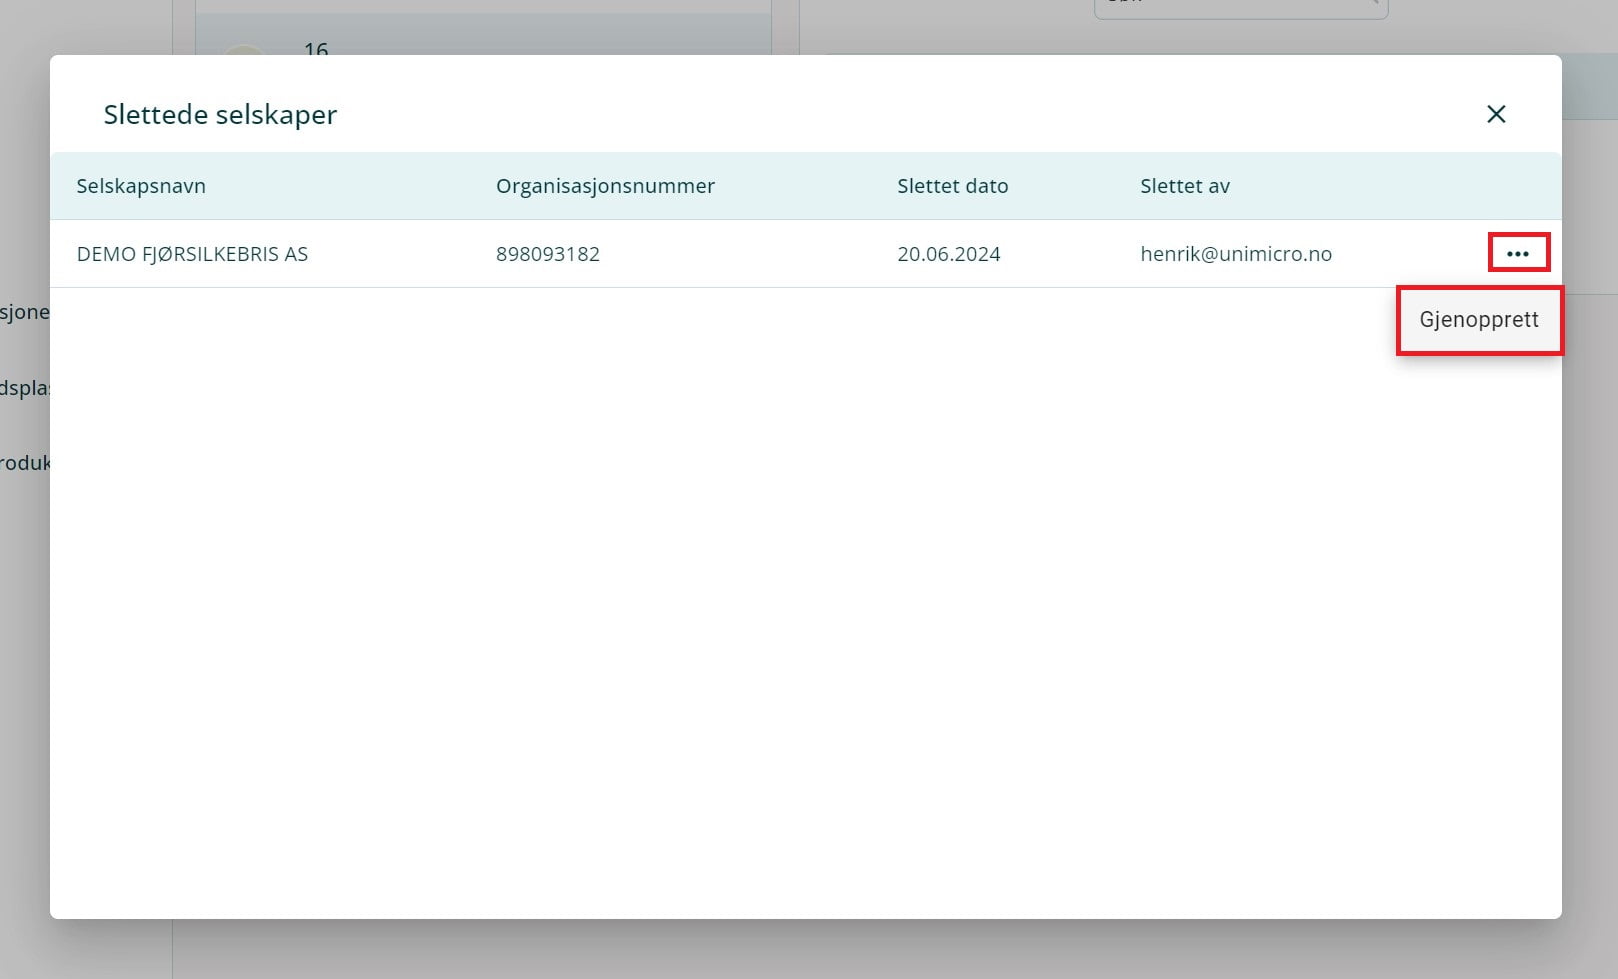Select the DEMO FJØRSILKEBRIS AS company name
The width and height of the screenshot is (1618, 979).
pos(192,254)
